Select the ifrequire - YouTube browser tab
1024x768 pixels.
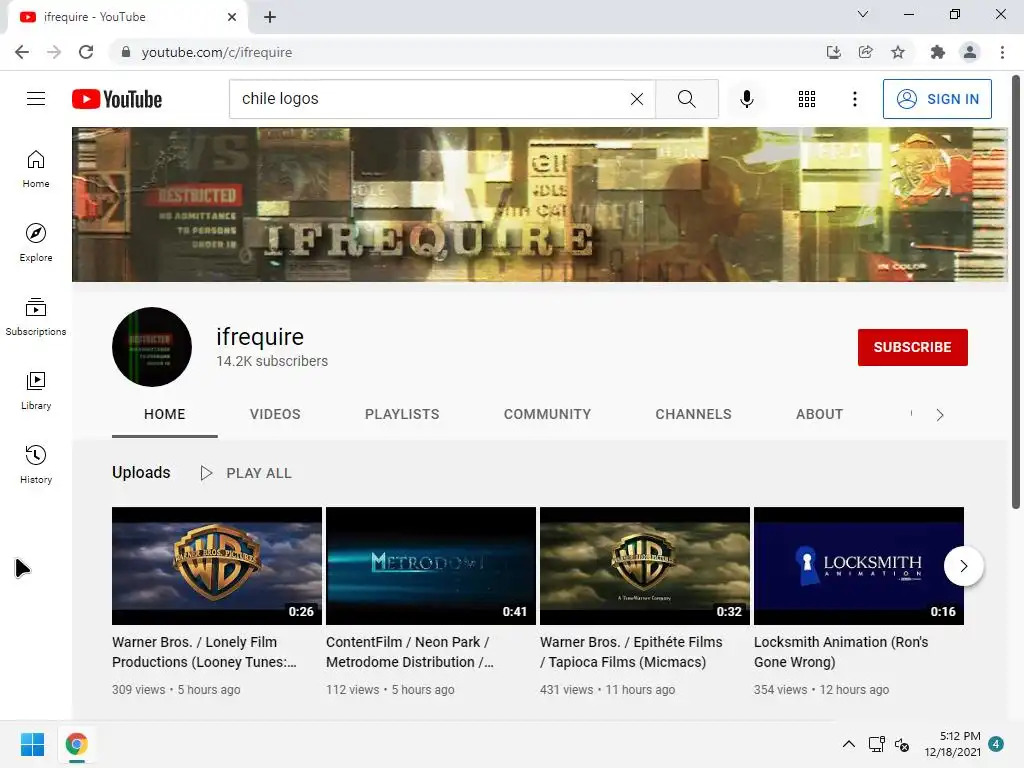pyautogui.click(x=127, y=17)
